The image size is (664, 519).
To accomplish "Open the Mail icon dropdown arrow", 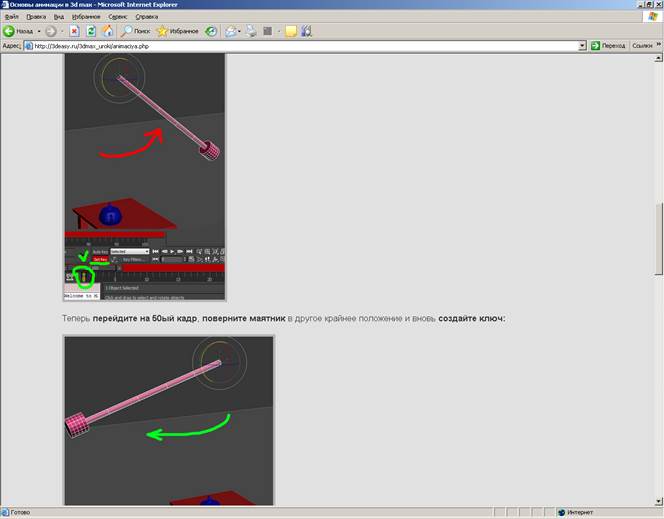I will pos(240,31).
